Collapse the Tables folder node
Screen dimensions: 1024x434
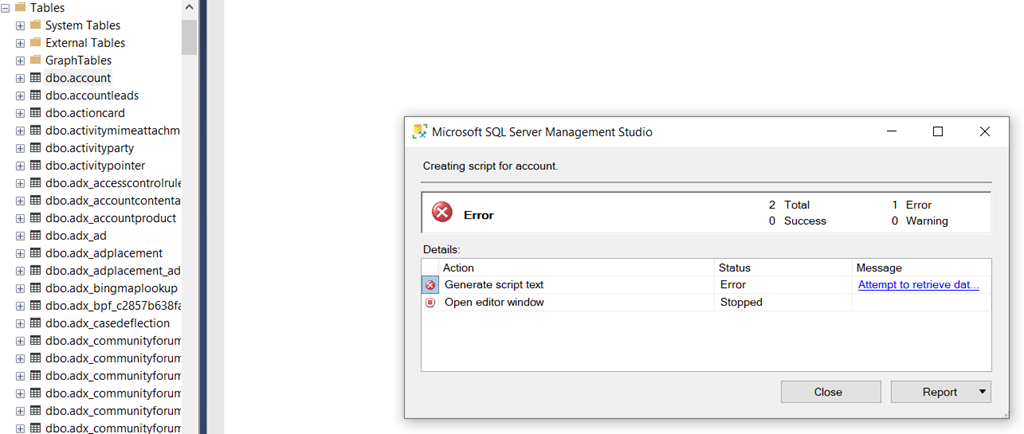(x=5, y=8)
